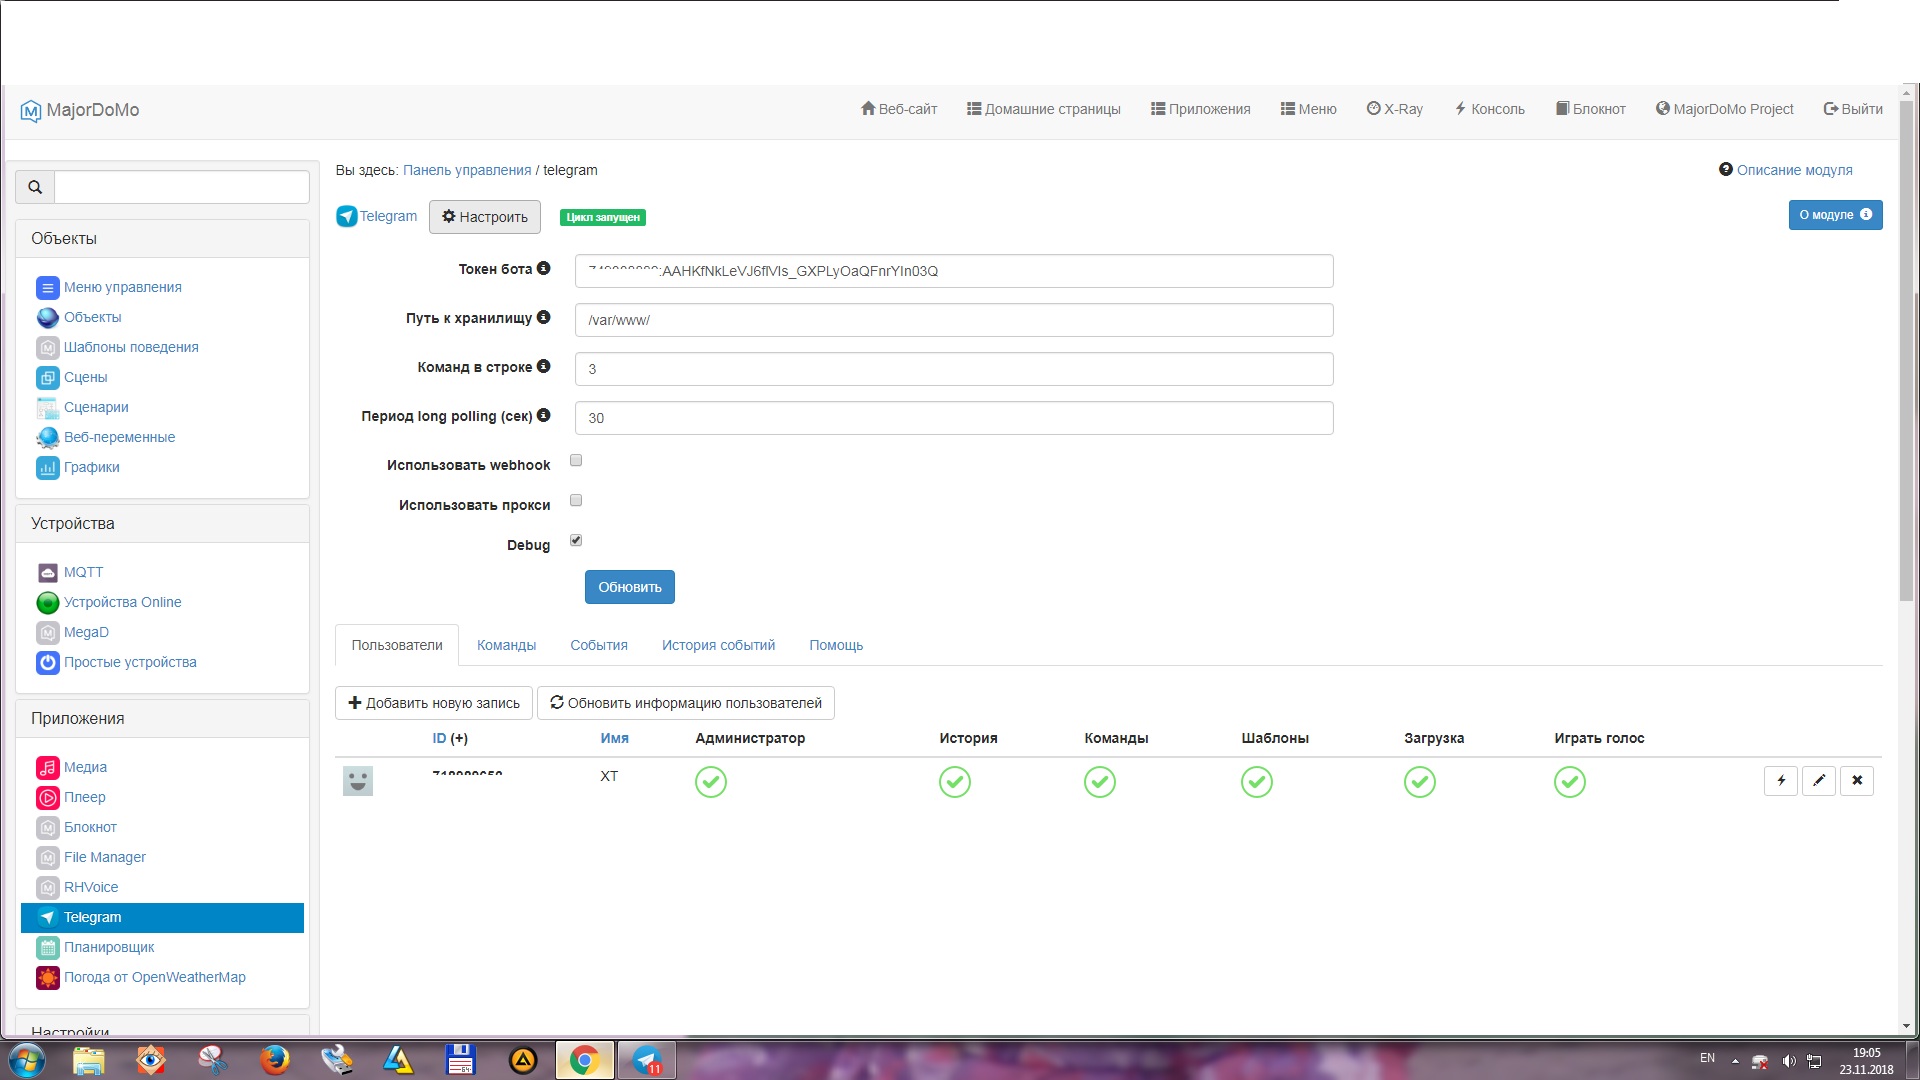Viewport: 1920px width, 1080px height.
Task: Open Погода от OpenWeatherMap app
Action: (x=154, y=977)
